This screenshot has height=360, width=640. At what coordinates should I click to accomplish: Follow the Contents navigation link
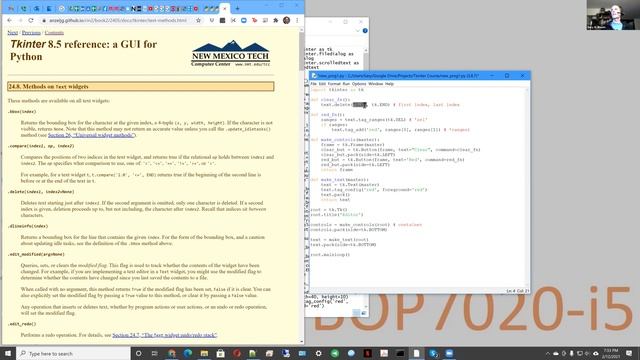54,33
